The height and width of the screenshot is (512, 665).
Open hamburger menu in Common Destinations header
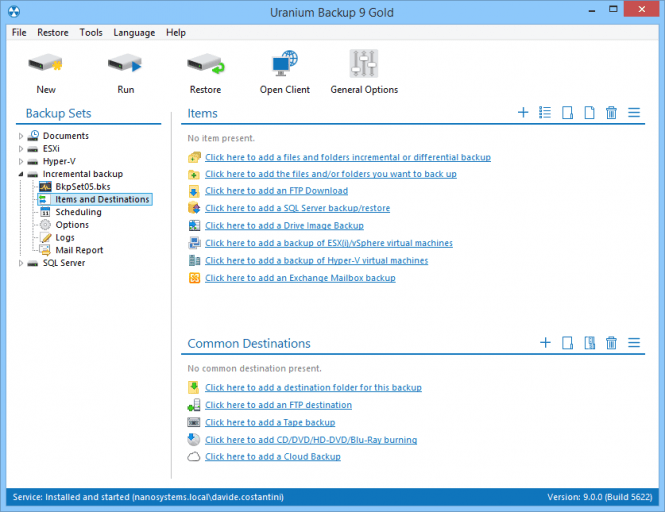tap(634, 342)
